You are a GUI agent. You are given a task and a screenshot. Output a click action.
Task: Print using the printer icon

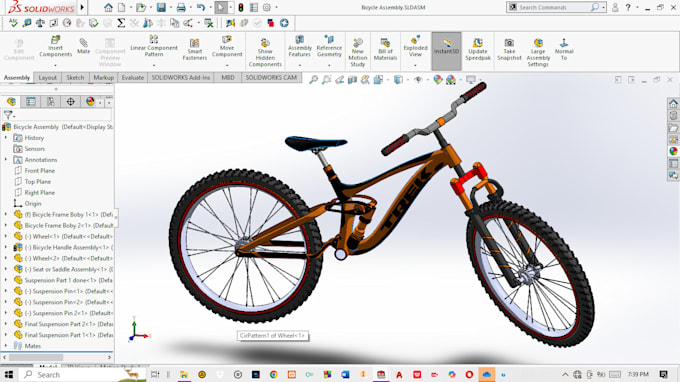pyautogui.click(x=181, y=7)
